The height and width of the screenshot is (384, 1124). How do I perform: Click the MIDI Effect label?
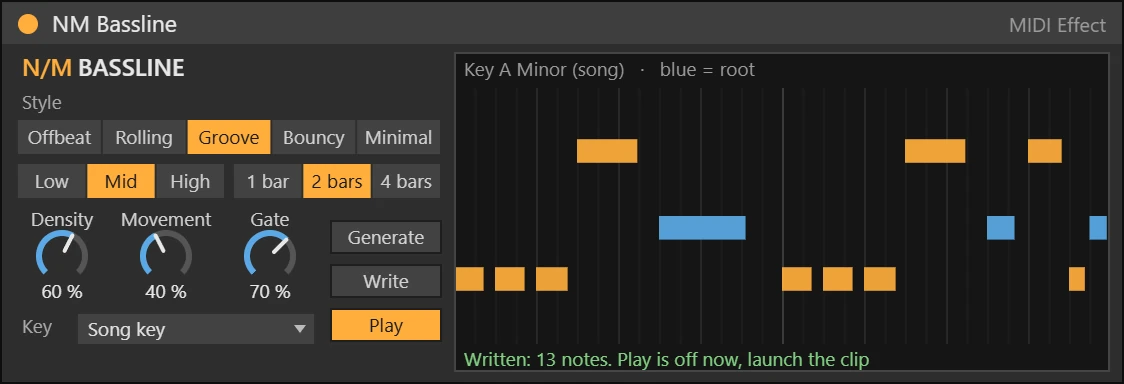[x=1057, y=26]
